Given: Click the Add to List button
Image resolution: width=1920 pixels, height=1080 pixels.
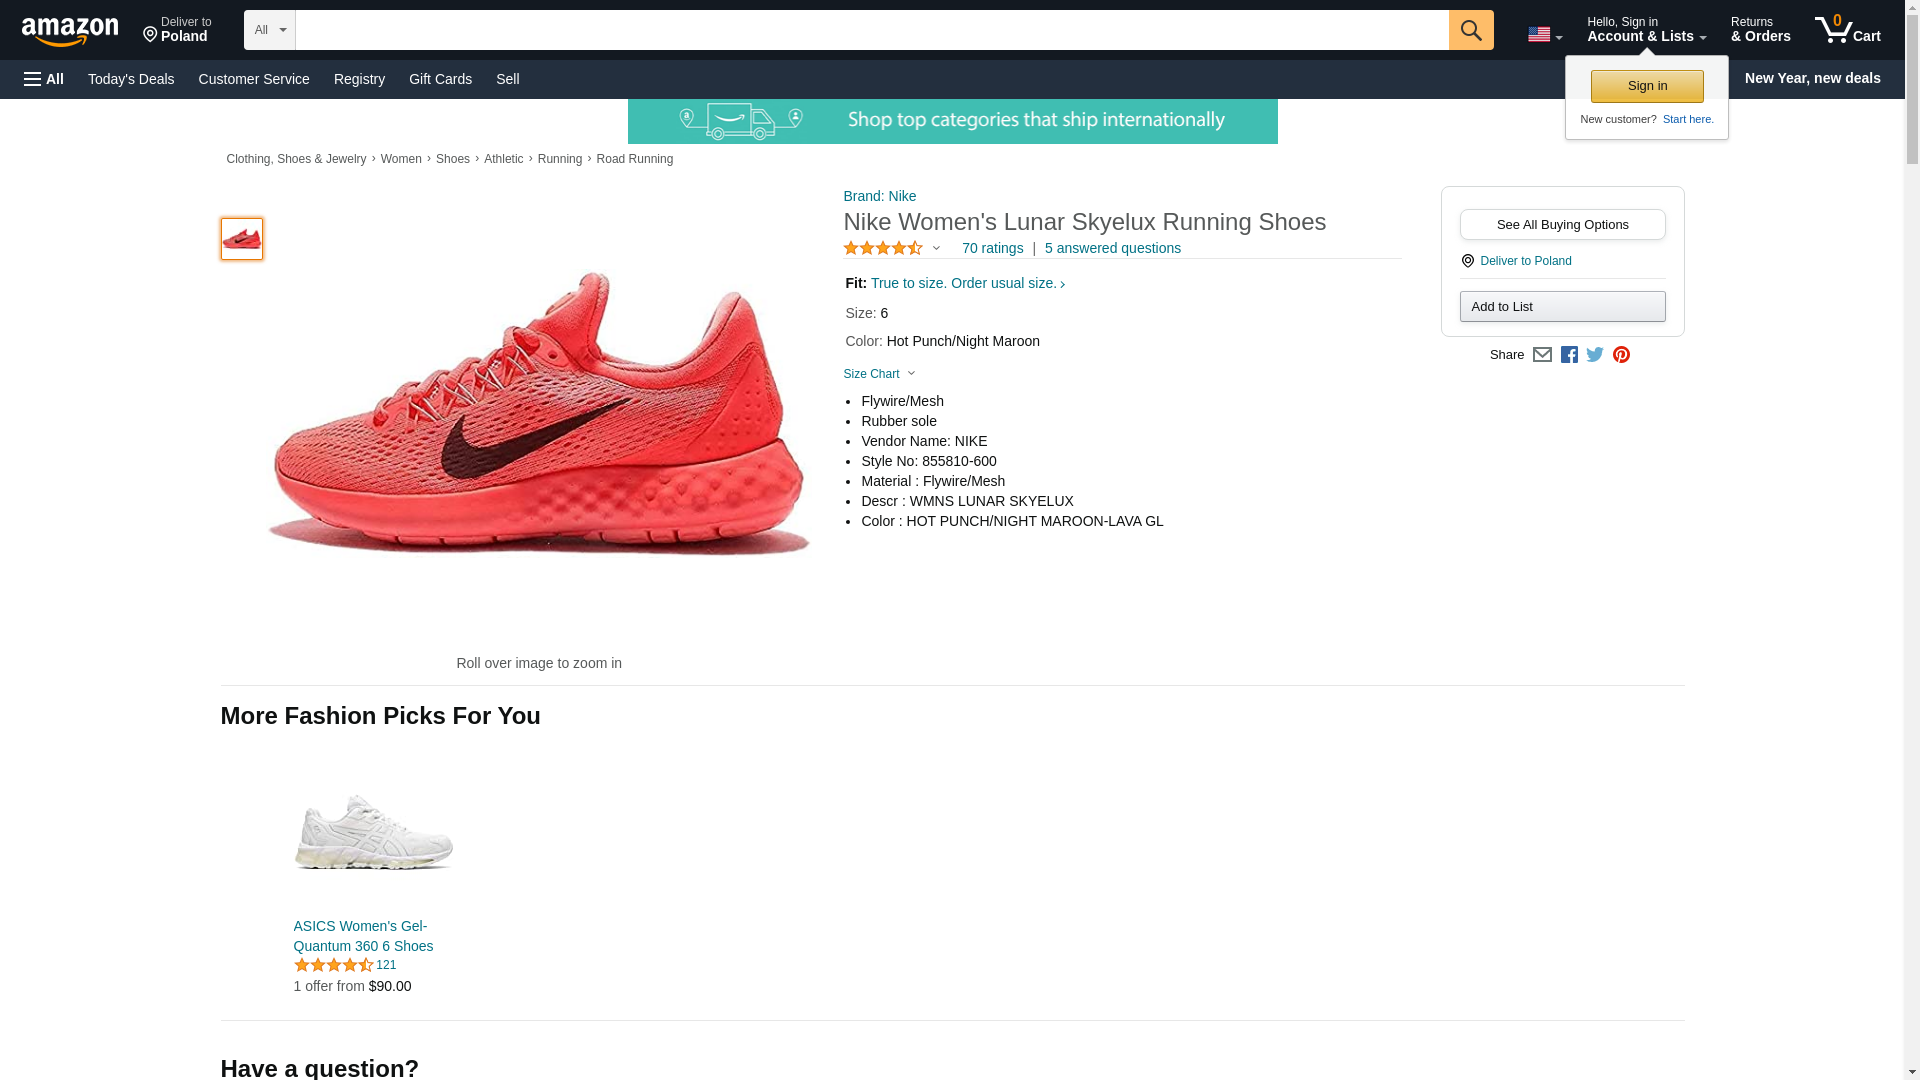Looking at the screenshot, I should coord(1562,307).
